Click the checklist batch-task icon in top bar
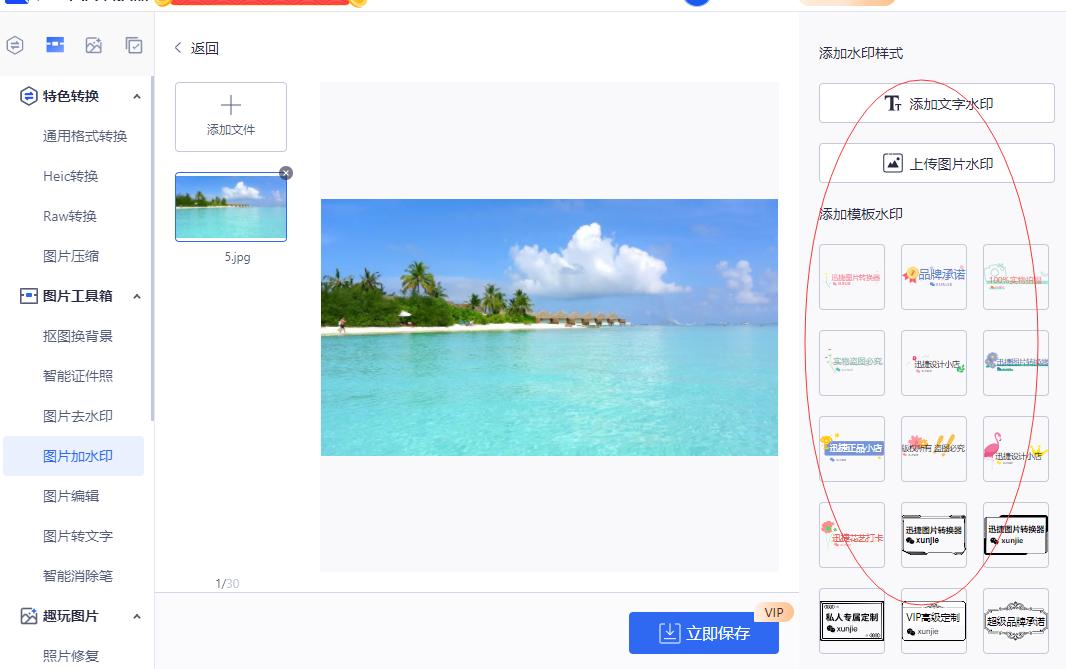 [x=134, y=44]
